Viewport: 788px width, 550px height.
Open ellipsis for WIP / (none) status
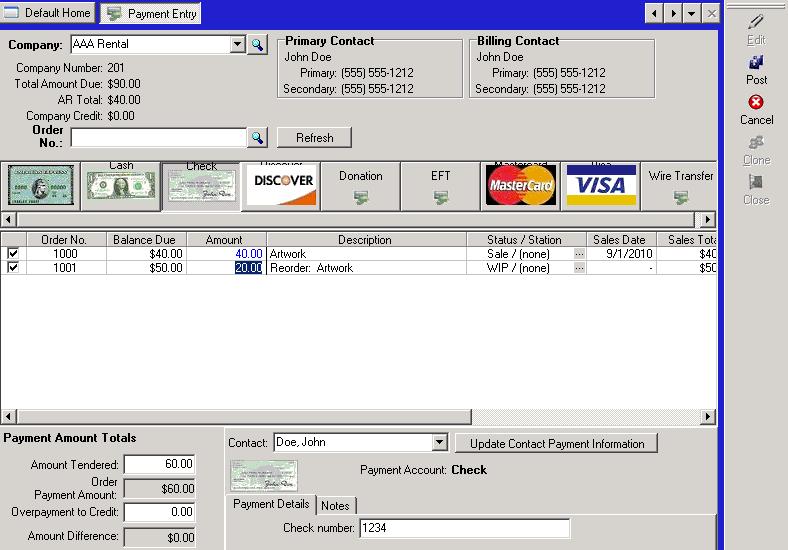(579, 268)
